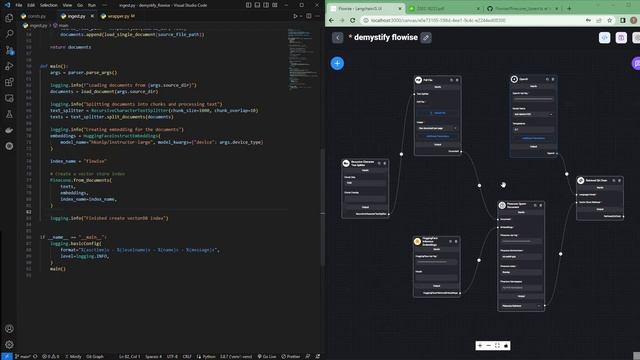
Task: Click the remote window indicator in status bar
Action: click(x=7, y=356)
